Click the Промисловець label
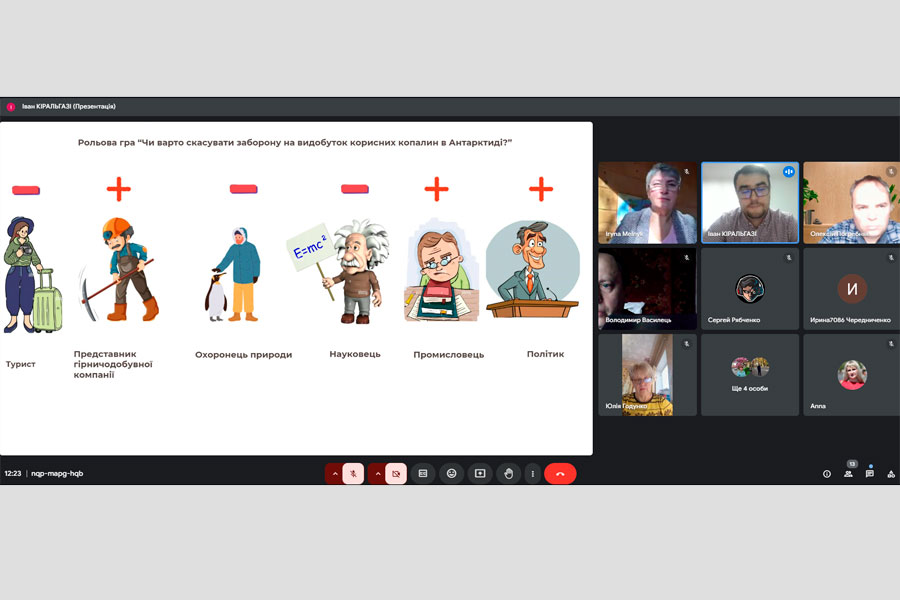 [x=449, y=355]
